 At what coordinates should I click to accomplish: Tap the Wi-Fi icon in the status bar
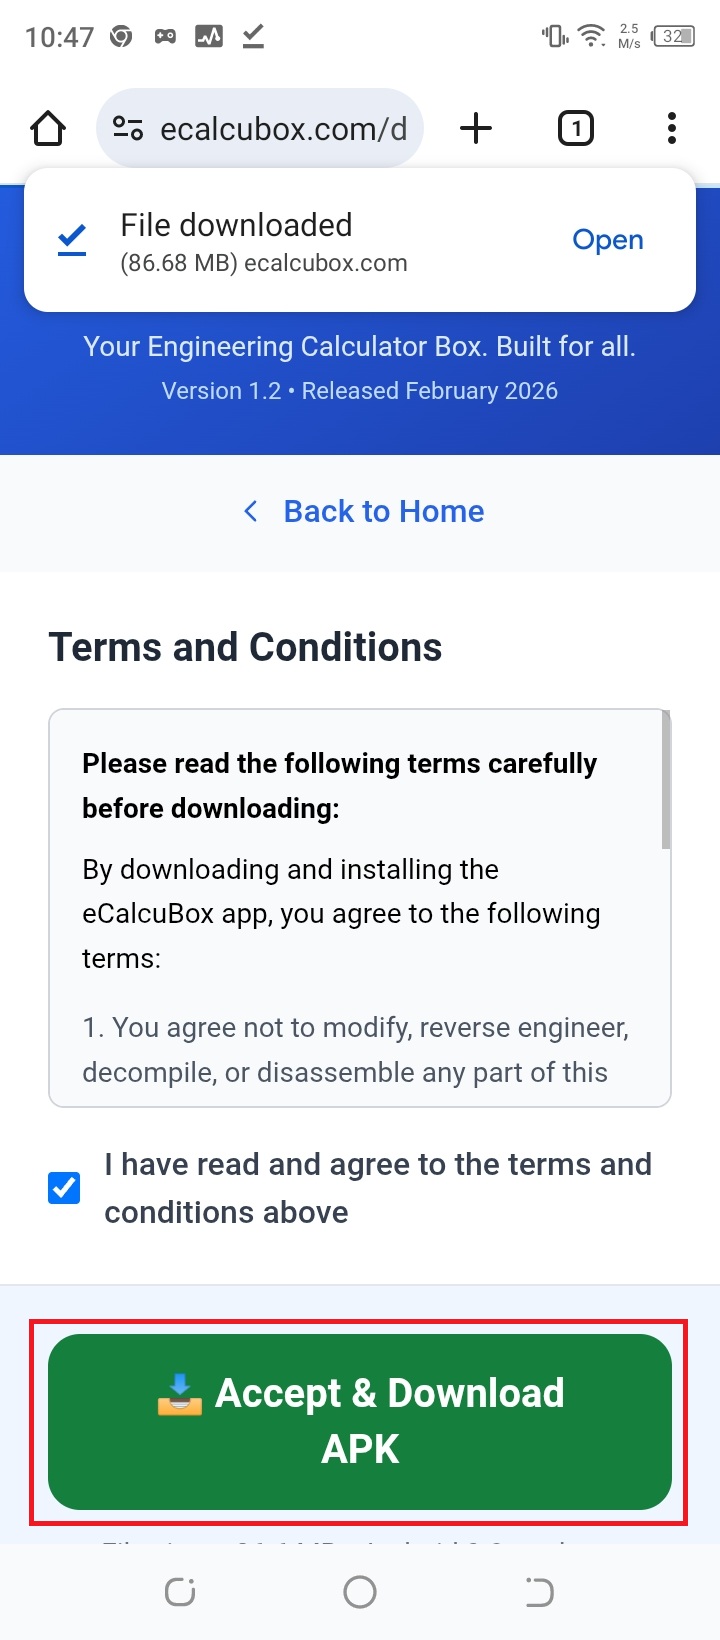click(592, 34)
